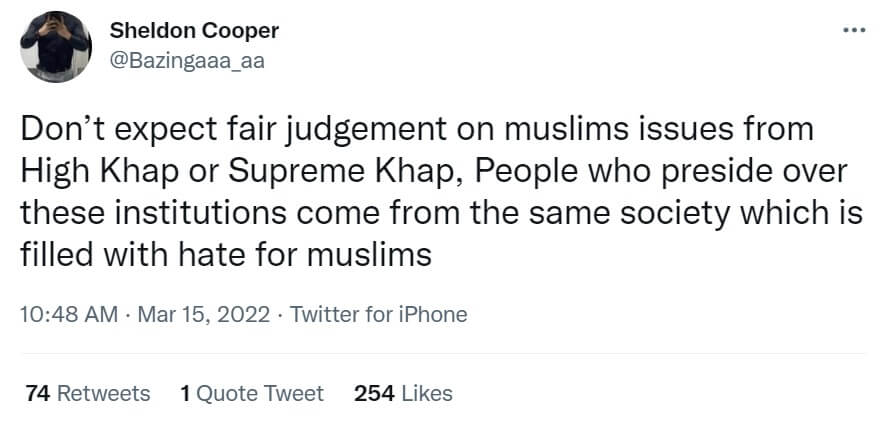
Task: Show the 1 Quote Tweet list
Action: click(x=252, y=393)
